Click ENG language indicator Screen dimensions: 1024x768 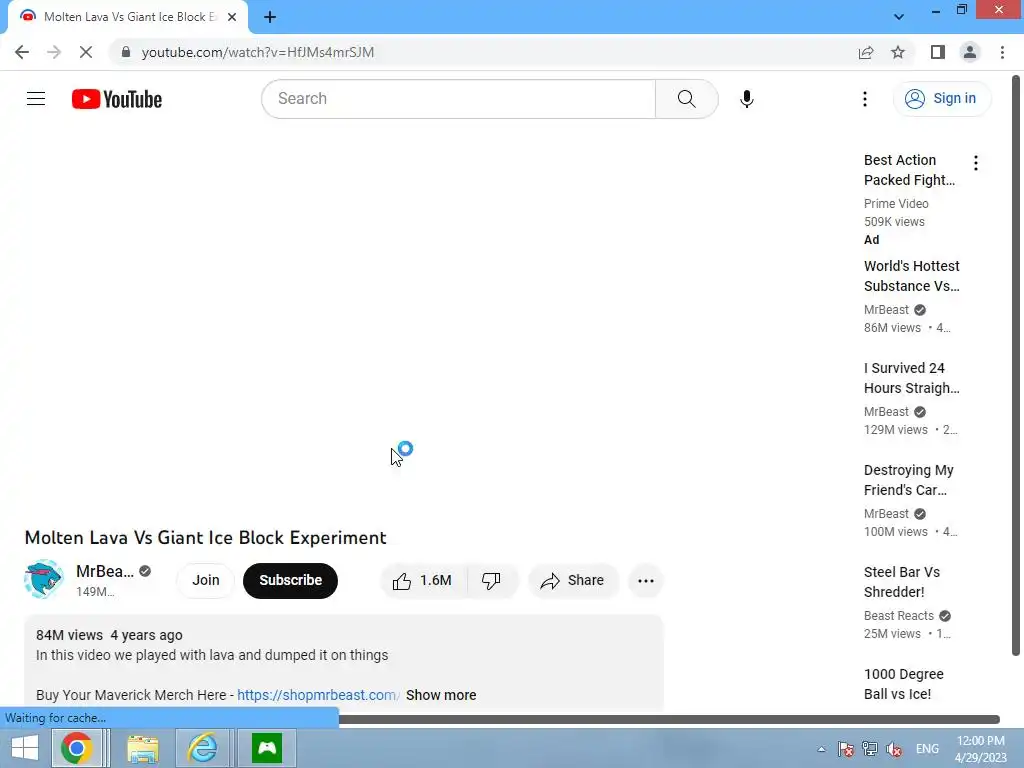point(927,749)
